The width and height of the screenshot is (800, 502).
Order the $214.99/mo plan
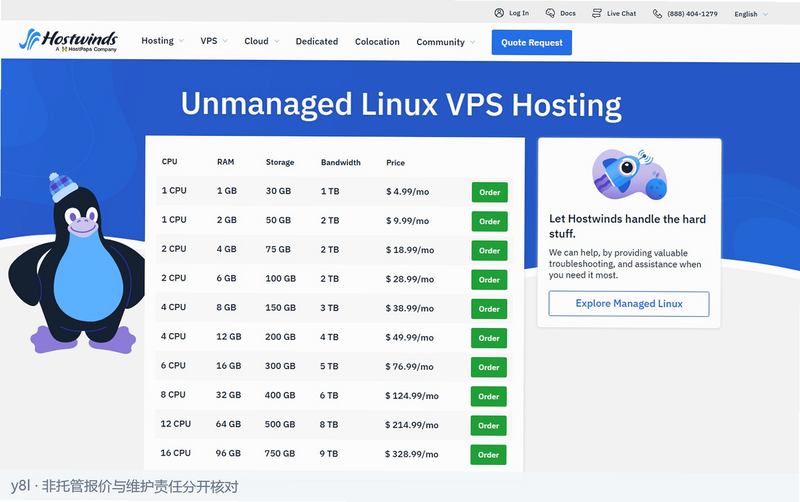[488, 425]
